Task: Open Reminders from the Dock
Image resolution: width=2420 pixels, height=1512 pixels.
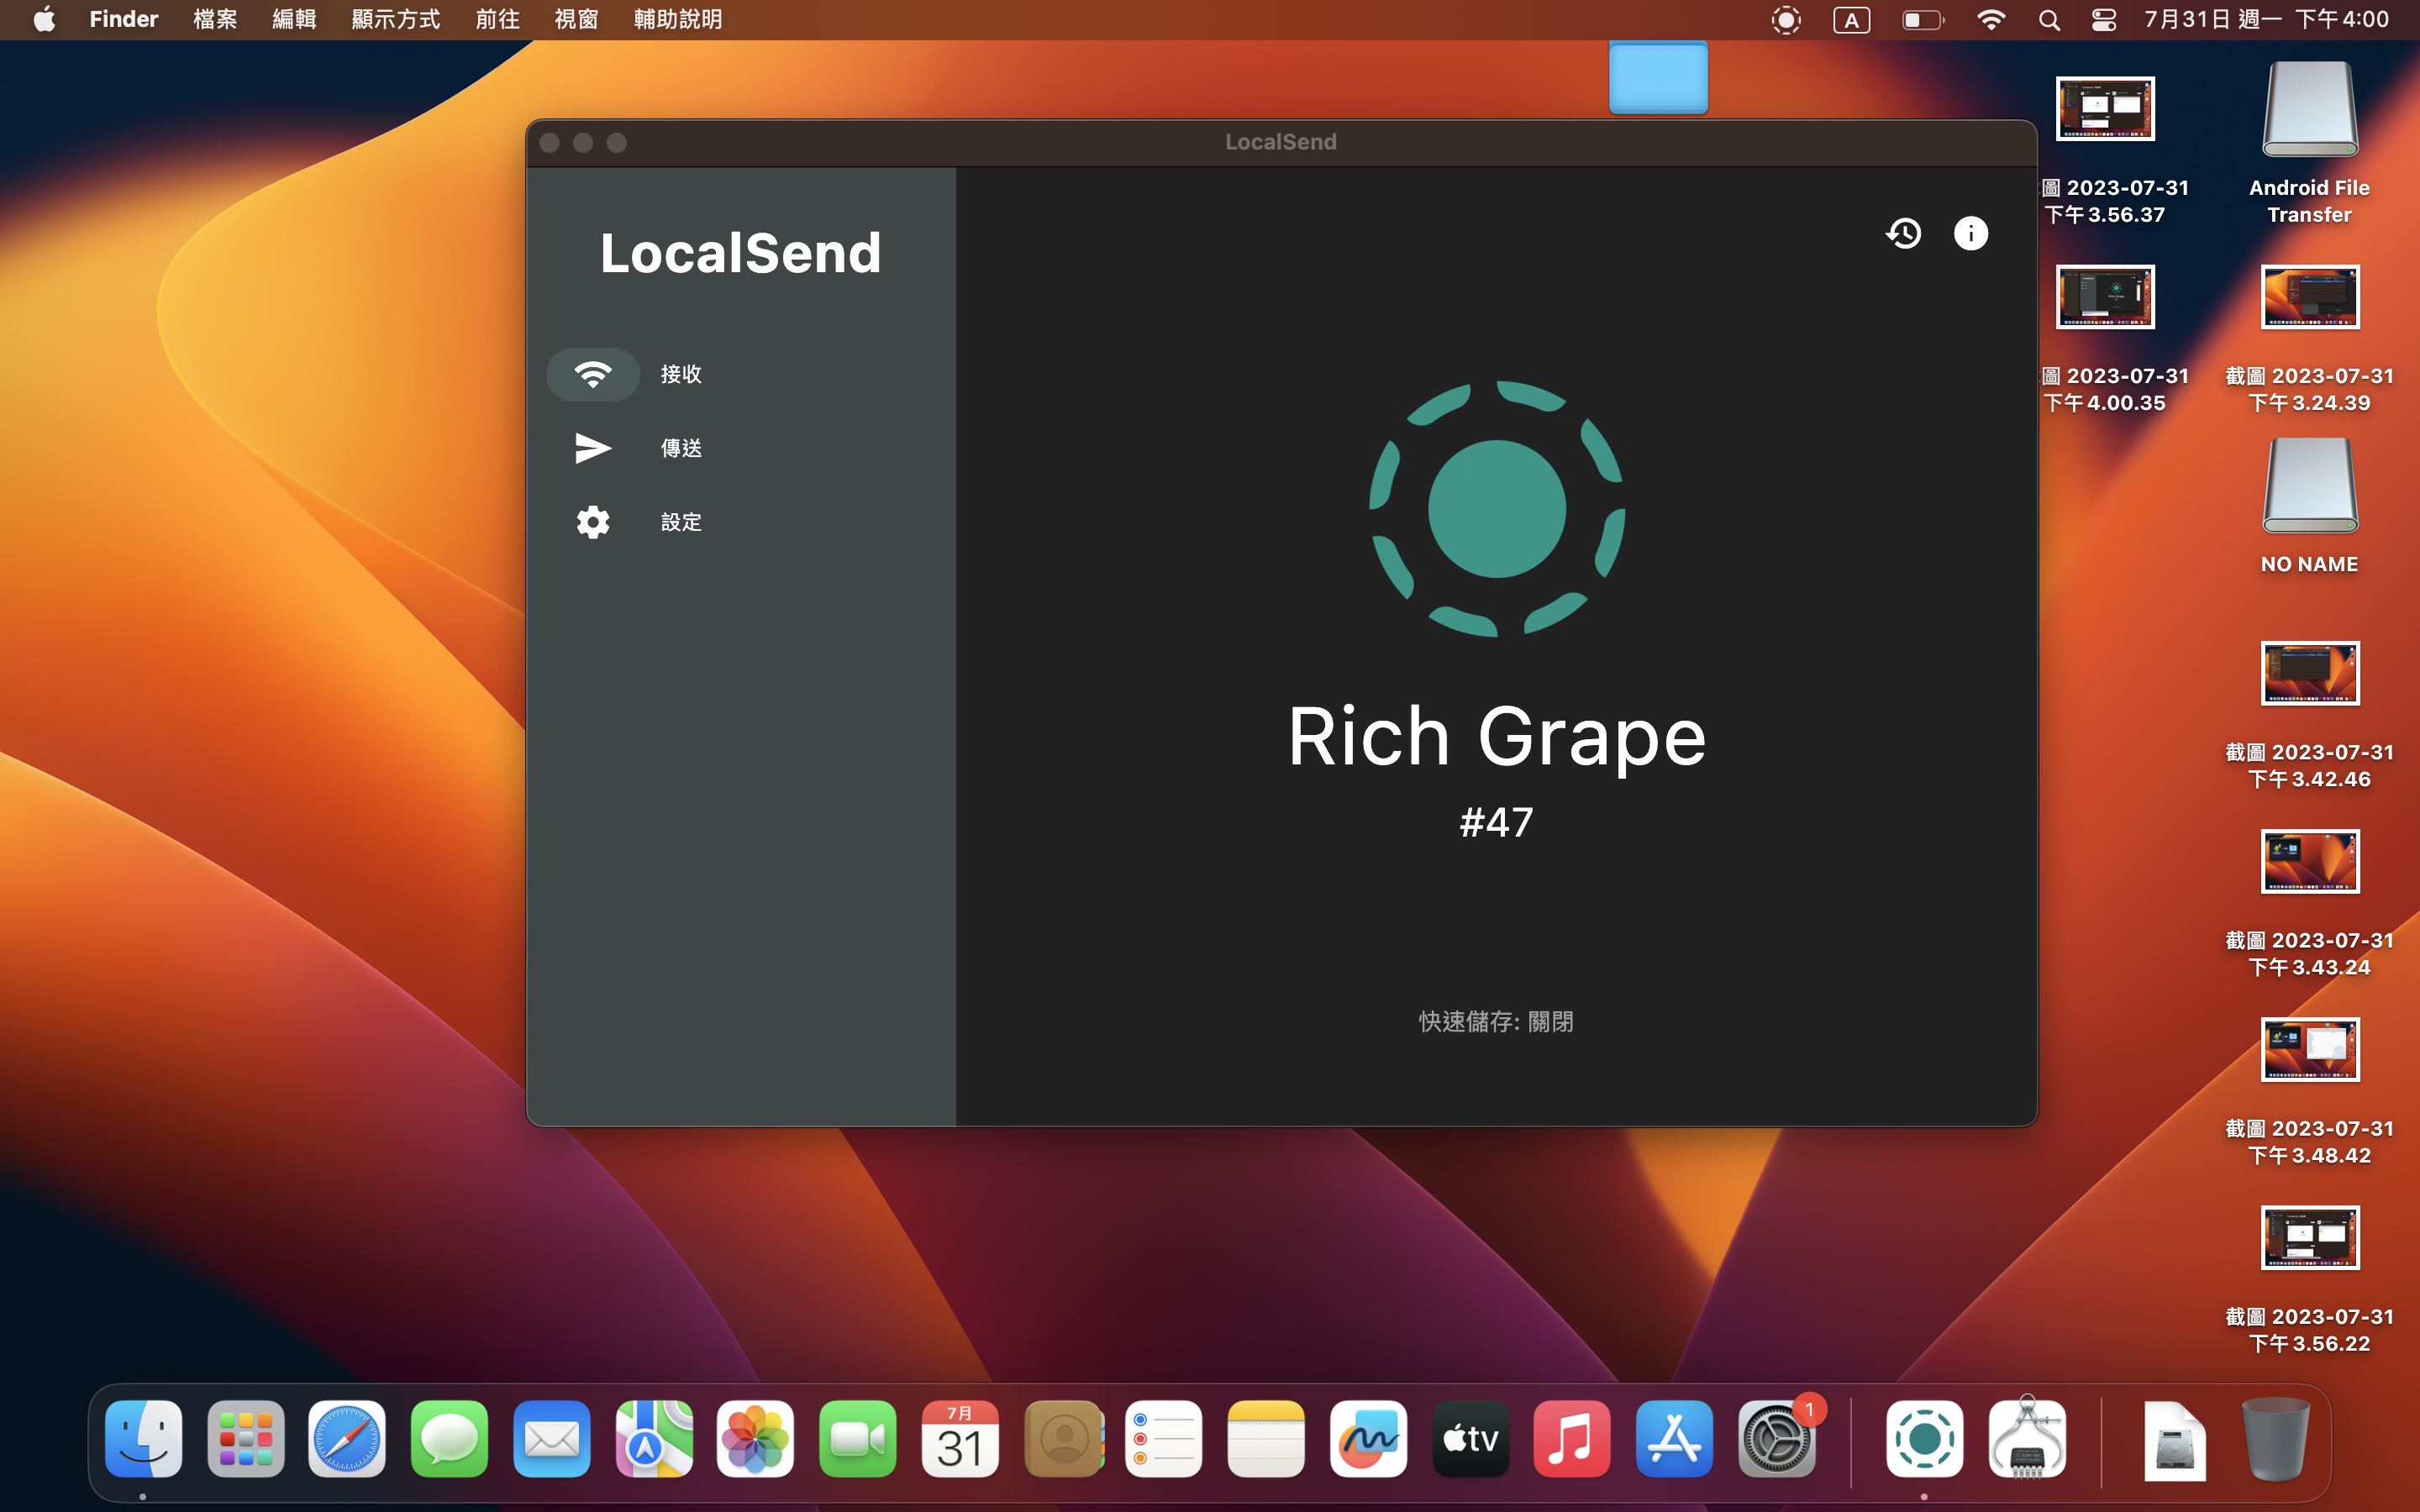Action: (x=1164, y=1439)
